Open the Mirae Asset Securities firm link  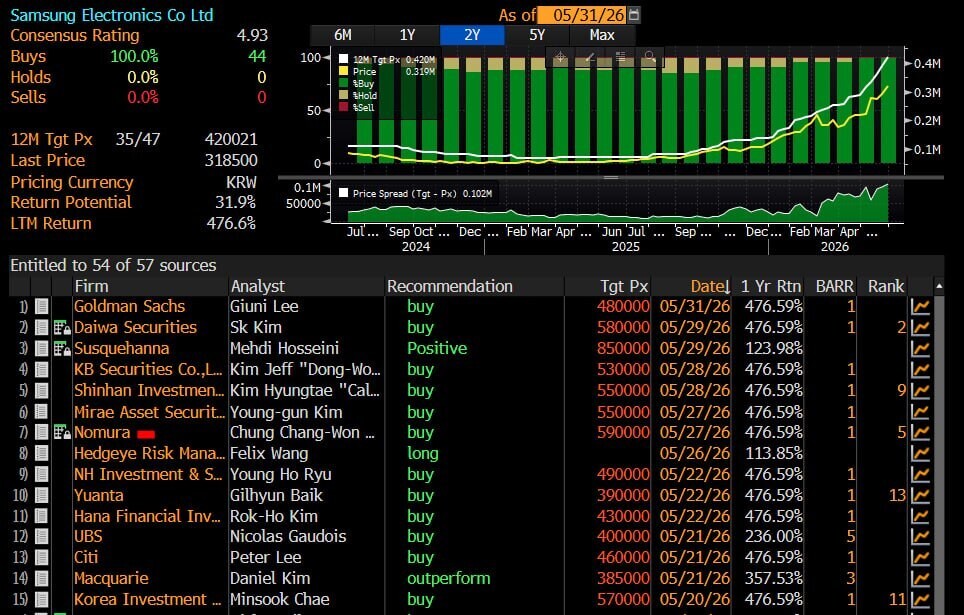coord(149,411)
